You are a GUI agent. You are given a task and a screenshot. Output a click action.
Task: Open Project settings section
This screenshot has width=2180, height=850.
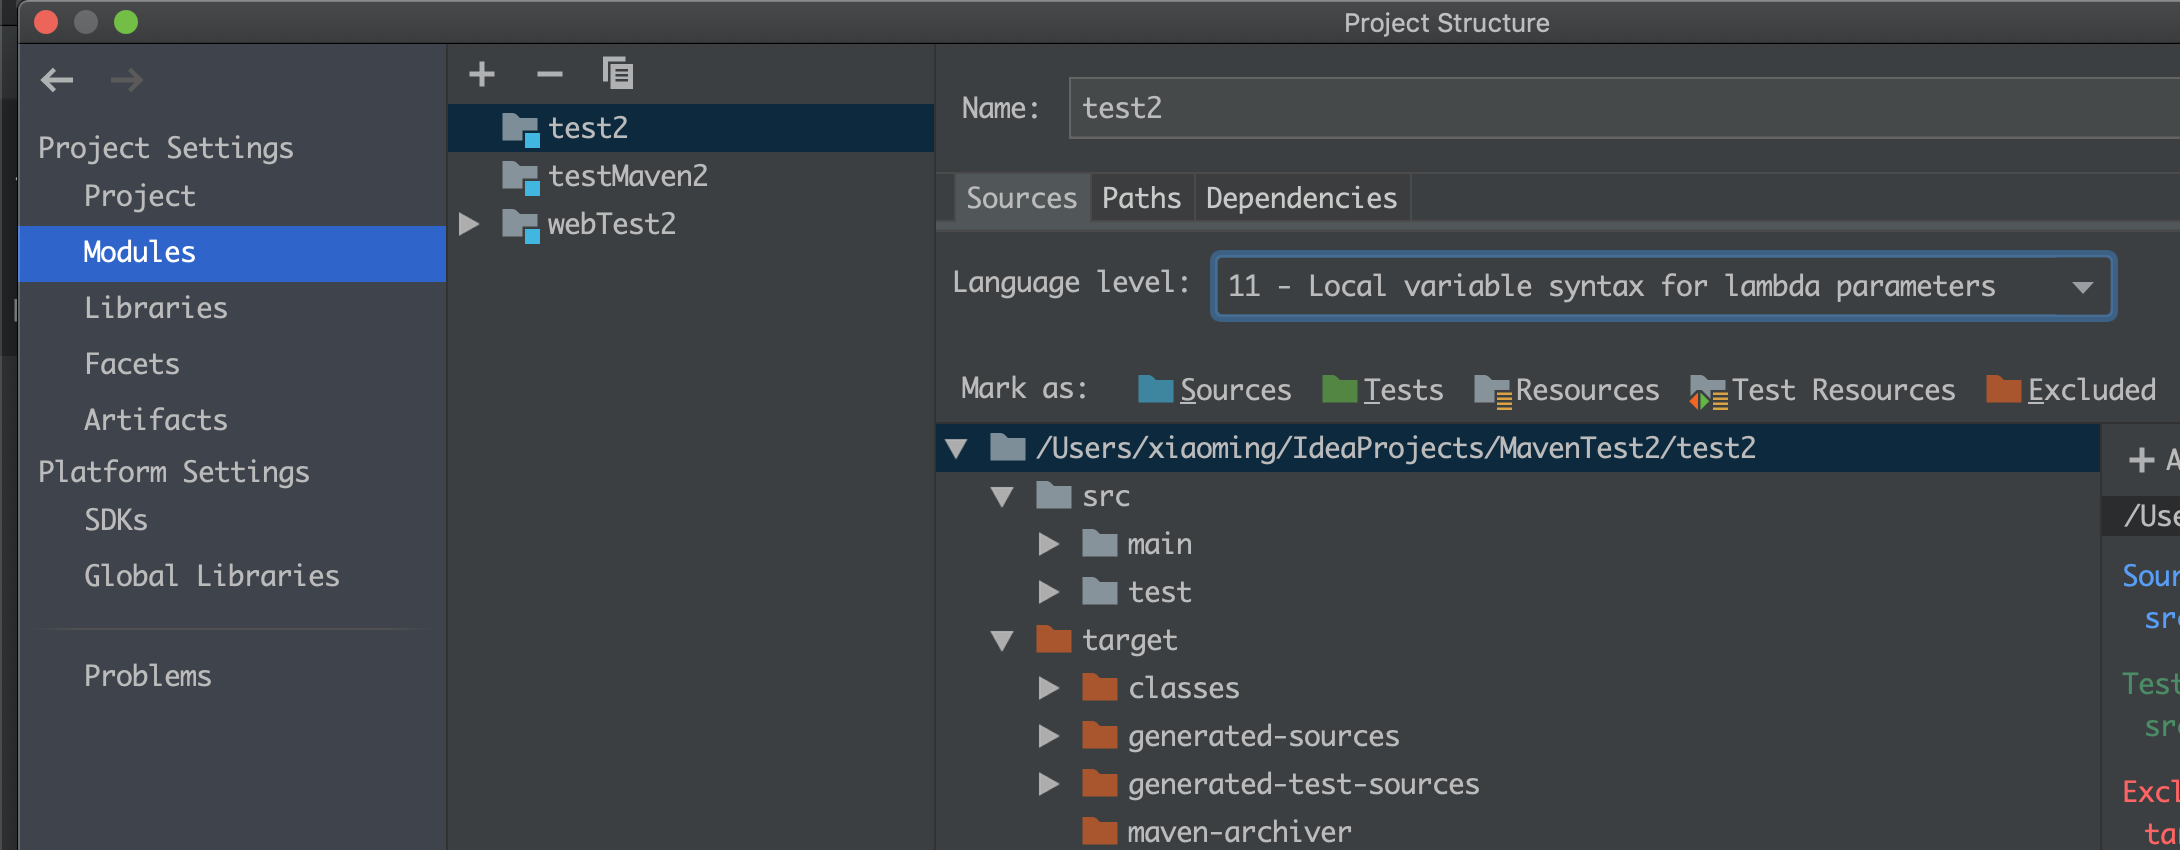(x=140, y=196)
